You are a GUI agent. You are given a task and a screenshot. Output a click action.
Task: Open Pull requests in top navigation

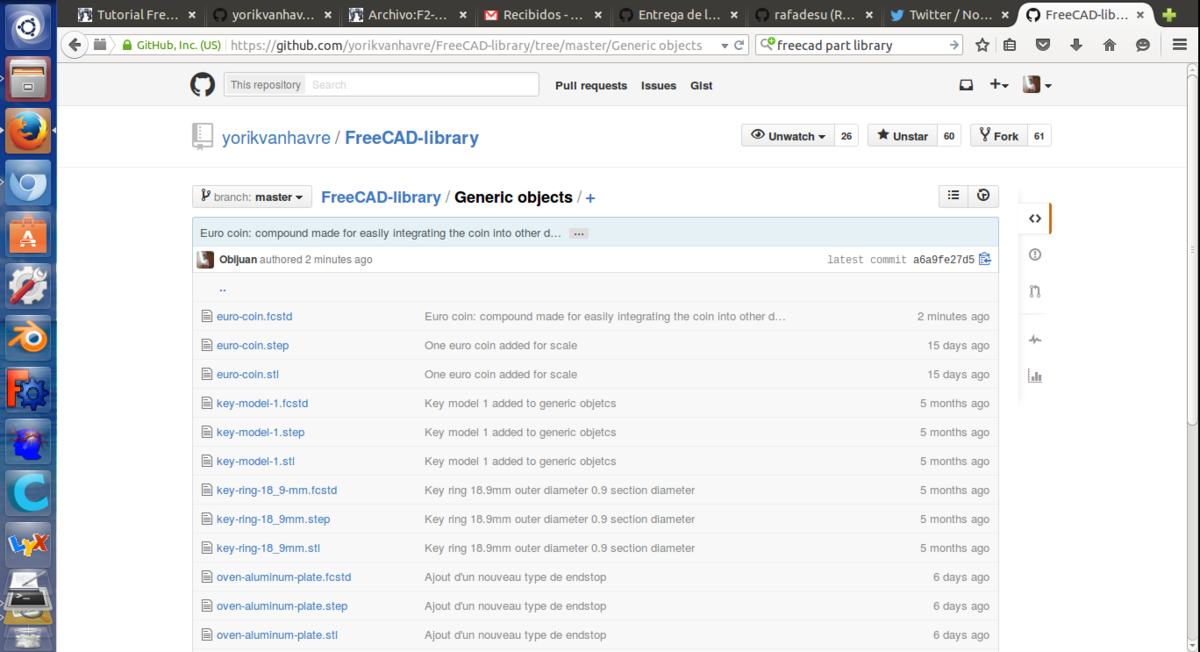591,86
